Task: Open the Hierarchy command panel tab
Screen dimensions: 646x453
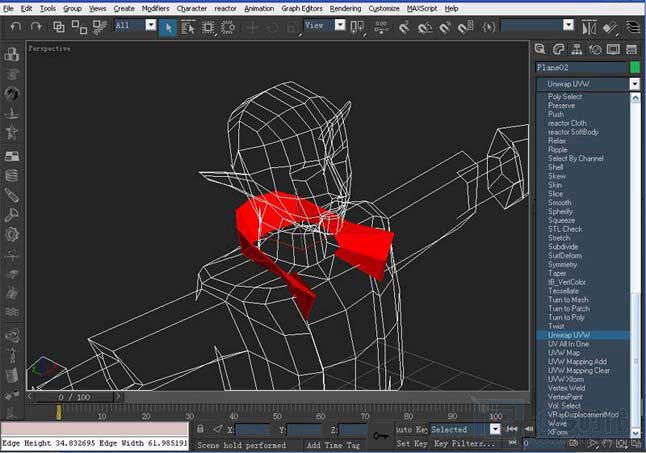Action: pyautogui.click(x=577, y=49)
